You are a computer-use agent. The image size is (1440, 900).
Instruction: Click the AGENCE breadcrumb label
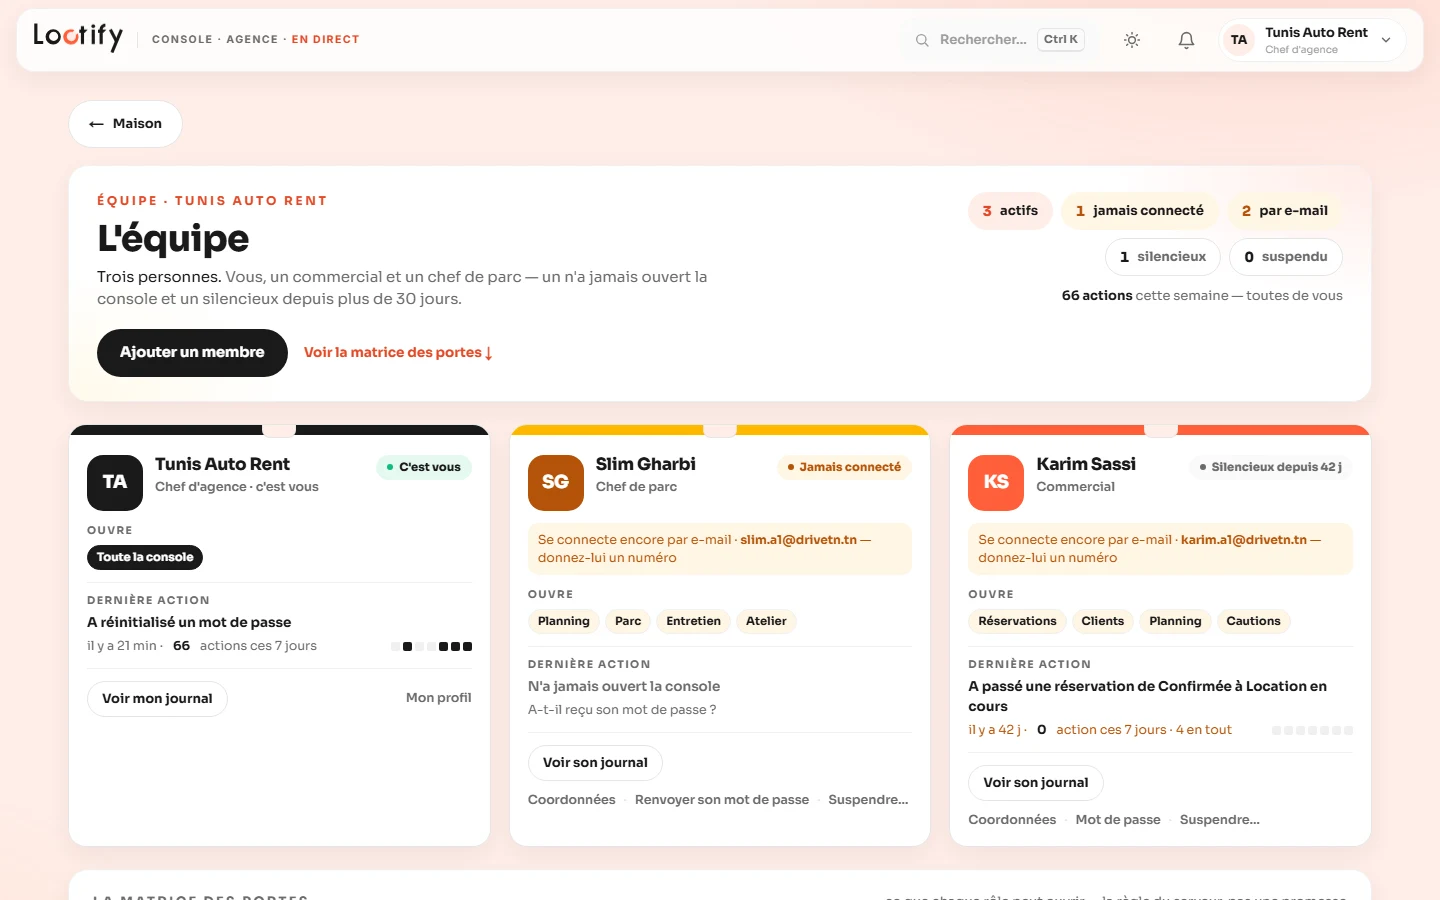coord(252,40)
